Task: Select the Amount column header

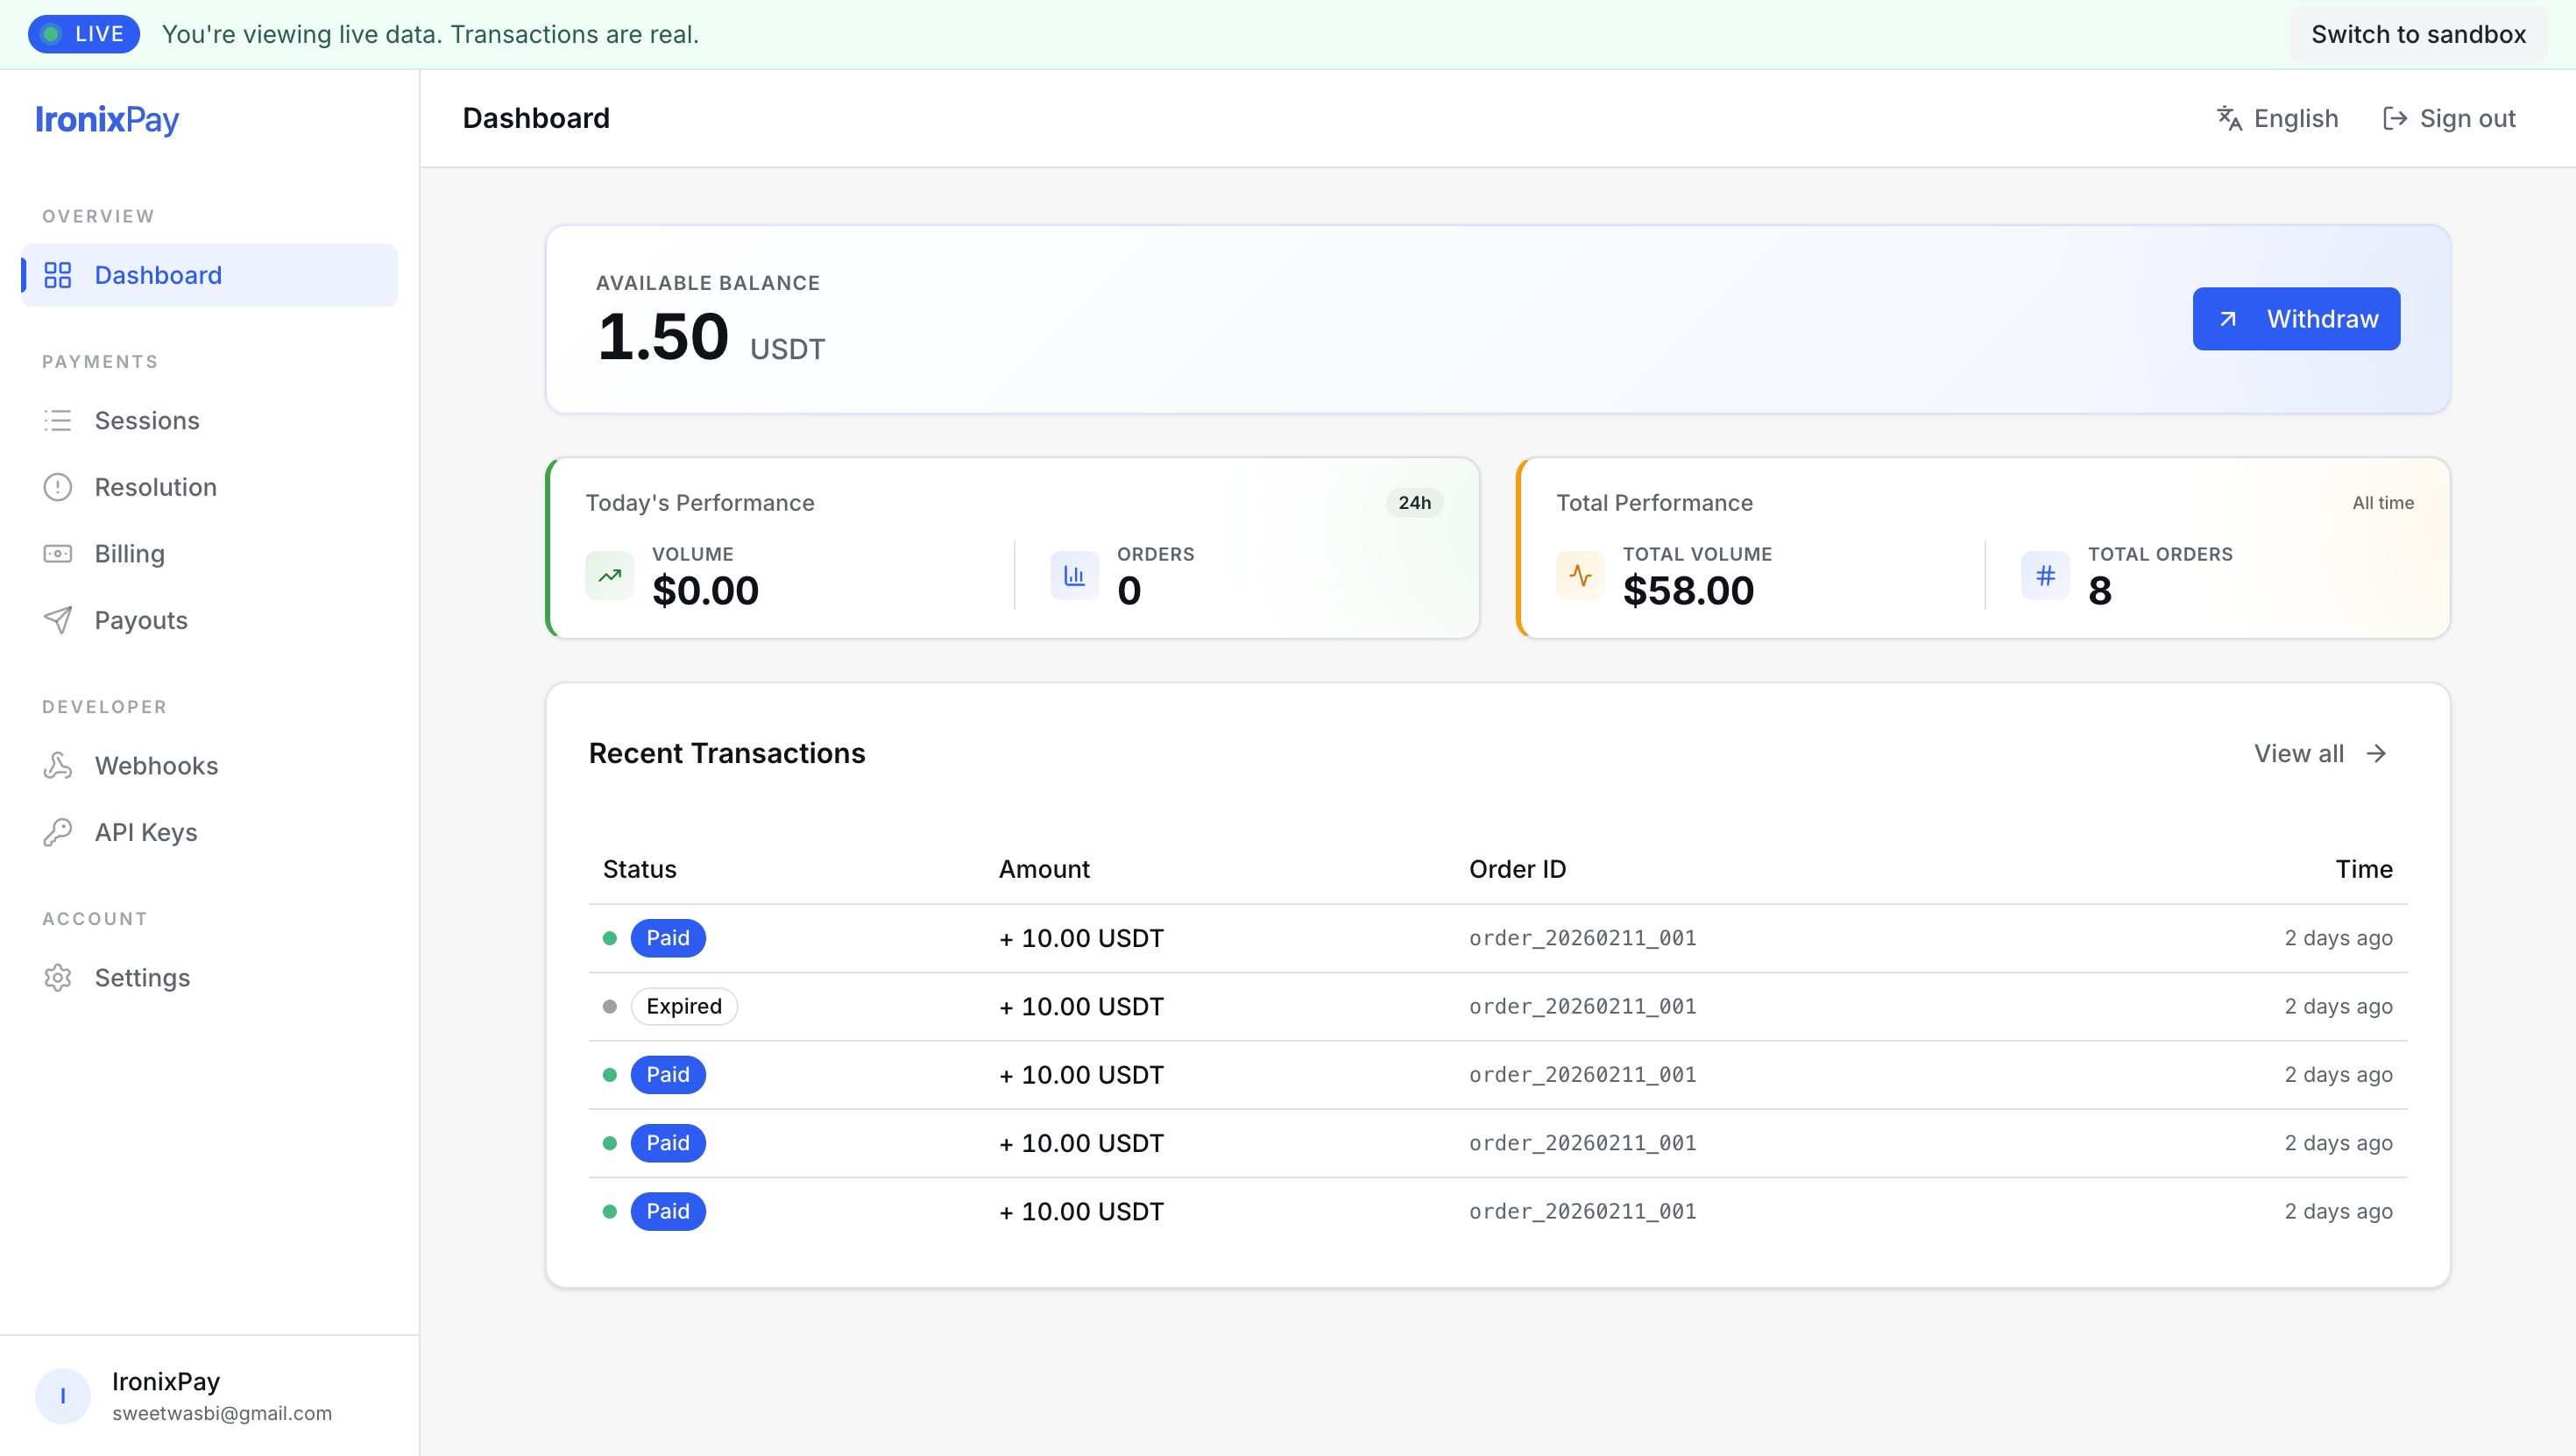Action: coord(1044,869)
